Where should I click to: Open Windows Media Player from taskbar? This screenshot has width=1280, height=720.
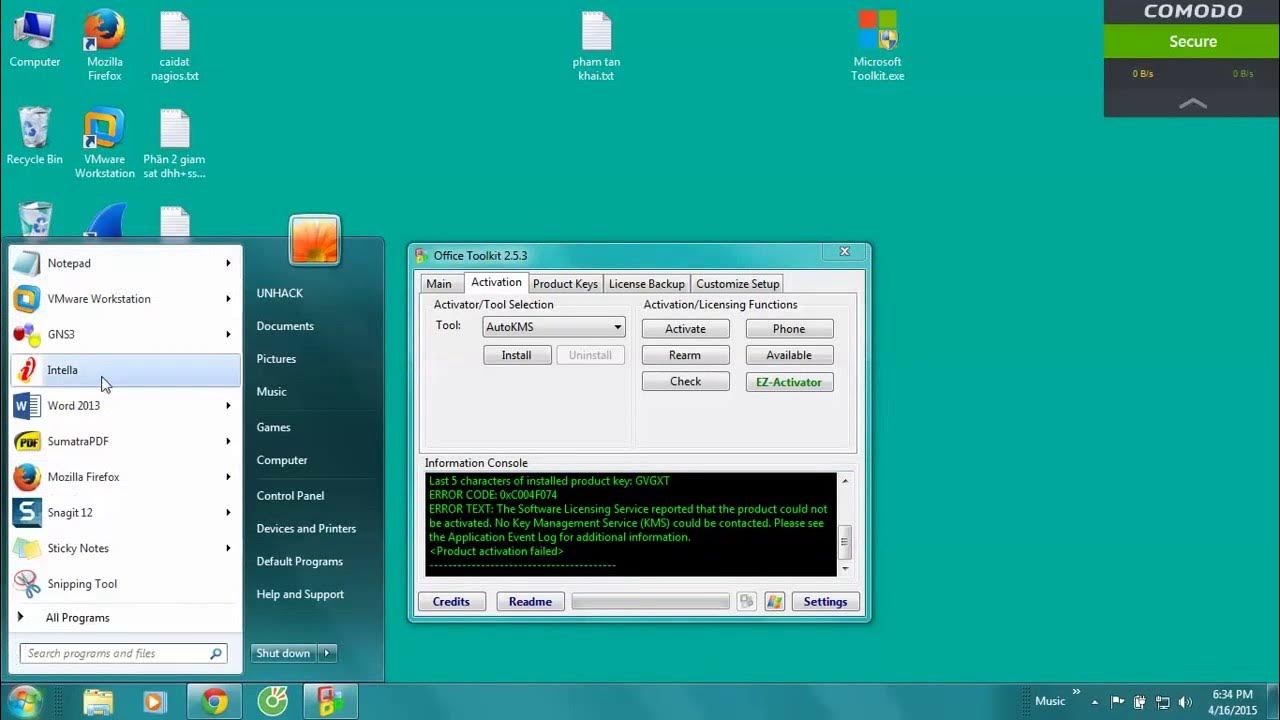point(154,702)
